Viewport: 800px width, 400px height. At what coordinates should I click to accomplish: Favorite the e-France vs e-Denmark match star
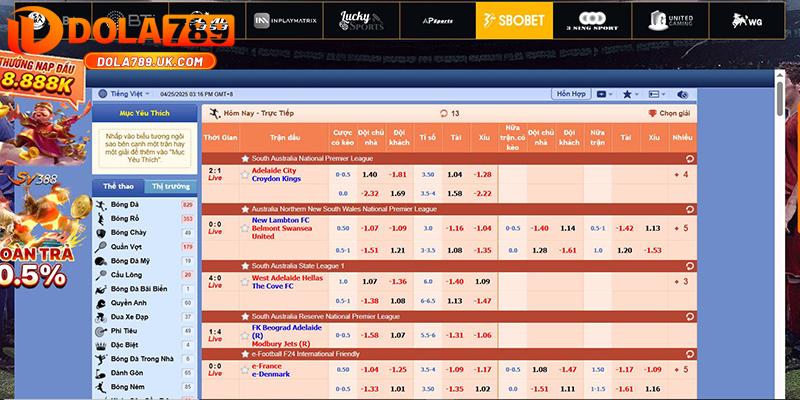click(244, 370)
